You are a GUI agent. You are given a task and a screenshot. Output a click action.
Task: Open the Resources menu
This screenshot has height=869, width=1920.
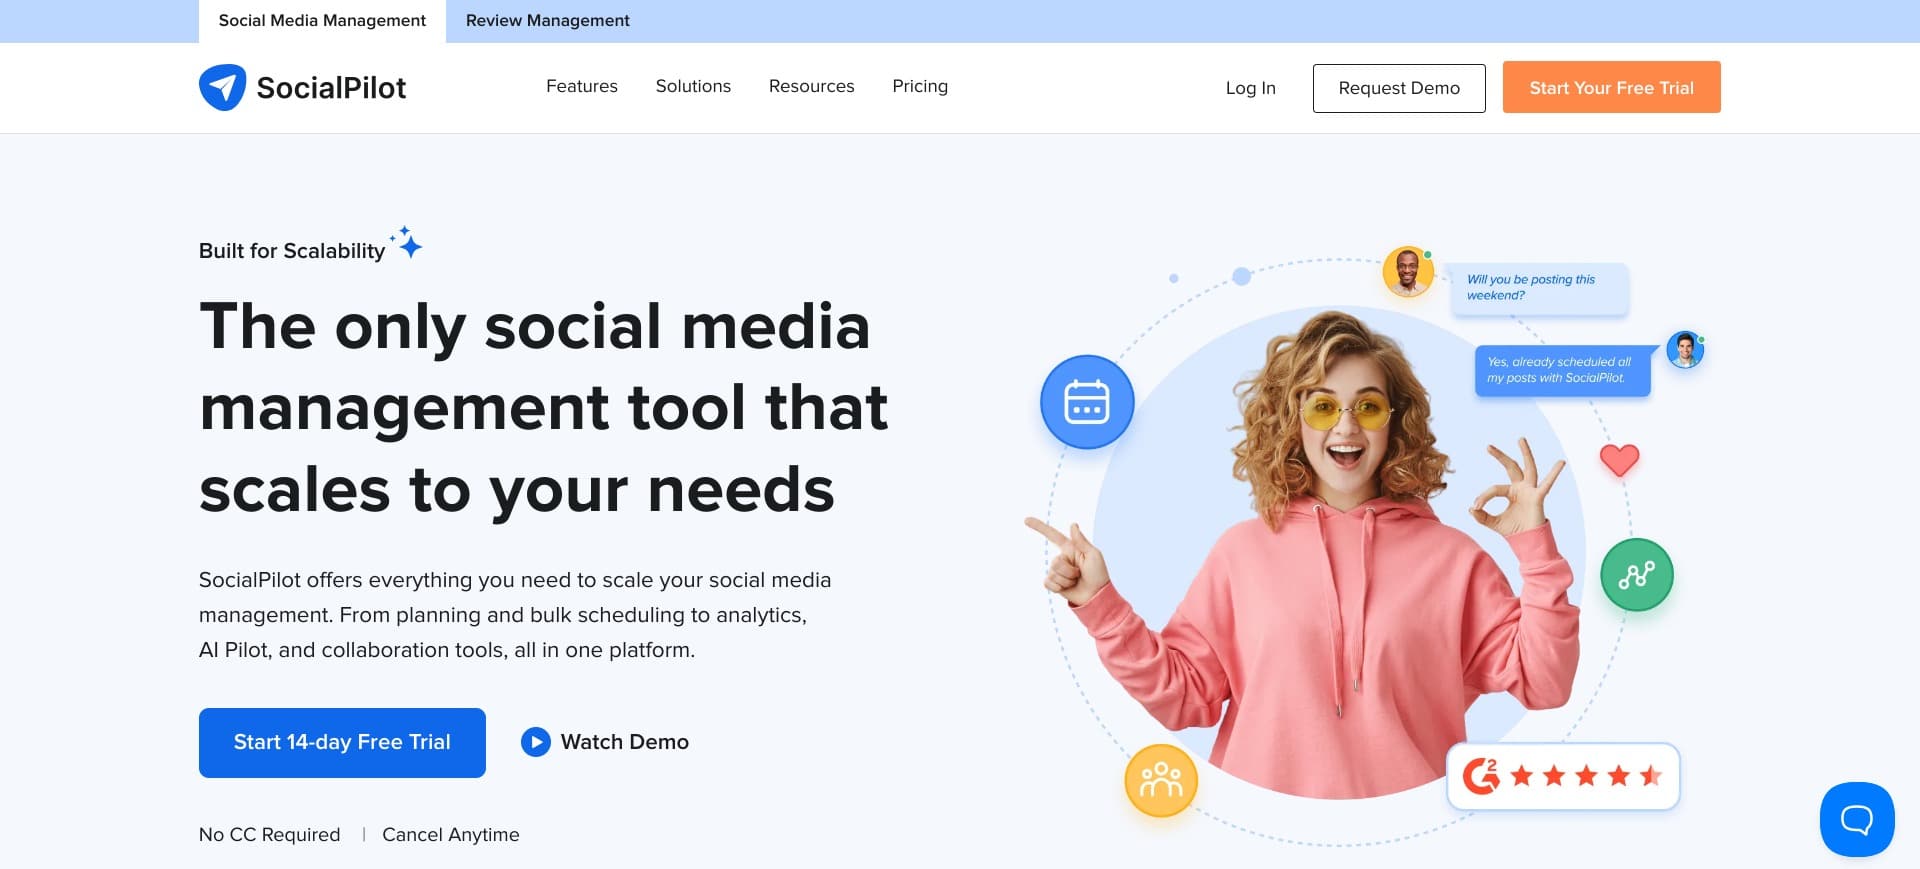pos(811,86)
